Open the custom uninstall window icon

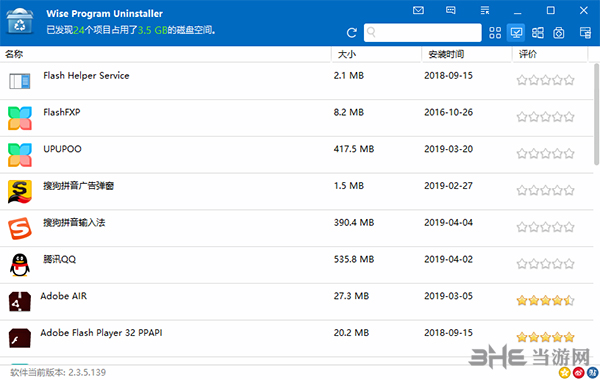coord(585,33)
